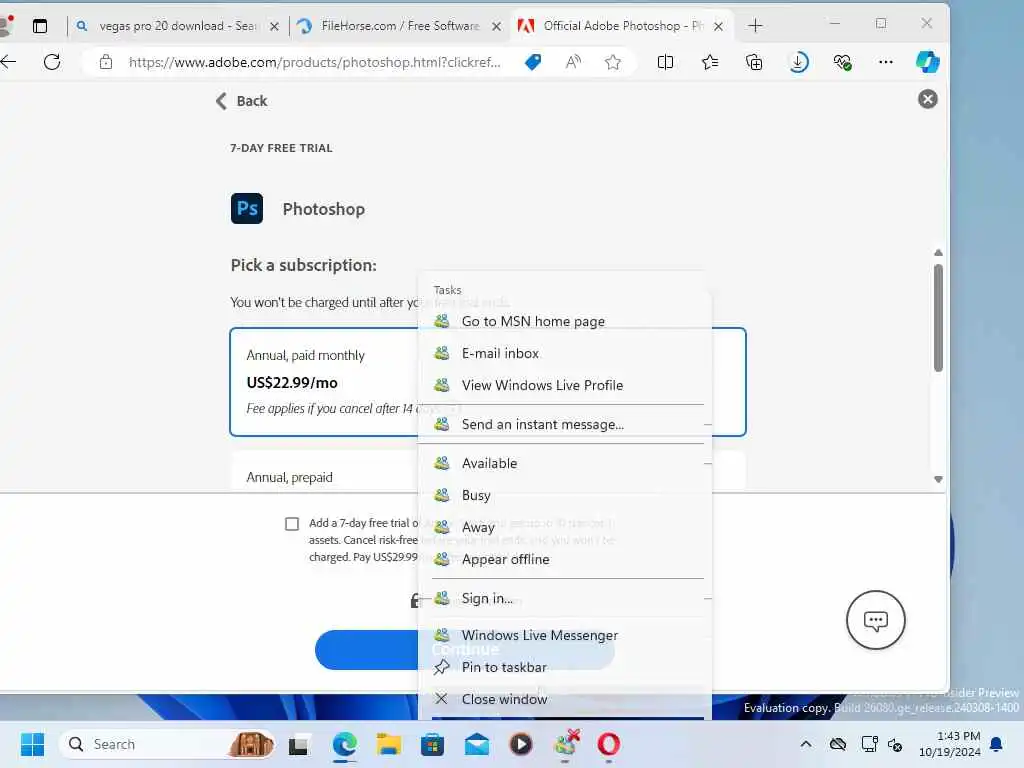This screenshot has height=768, width=1024.
Task: Open E-mail inbox from jump list
Action: [564, 353]
